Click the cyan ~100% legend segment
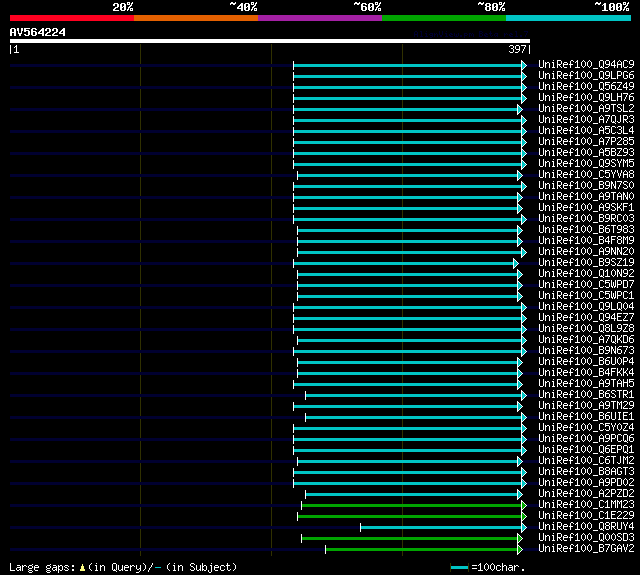 tap(568, 18)
